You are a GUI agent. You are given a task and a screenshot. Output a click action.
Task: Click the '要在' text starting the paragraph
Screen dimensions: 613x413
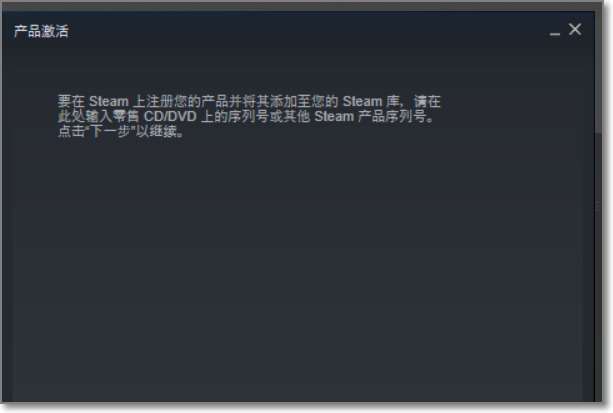(x=71, y=102)
